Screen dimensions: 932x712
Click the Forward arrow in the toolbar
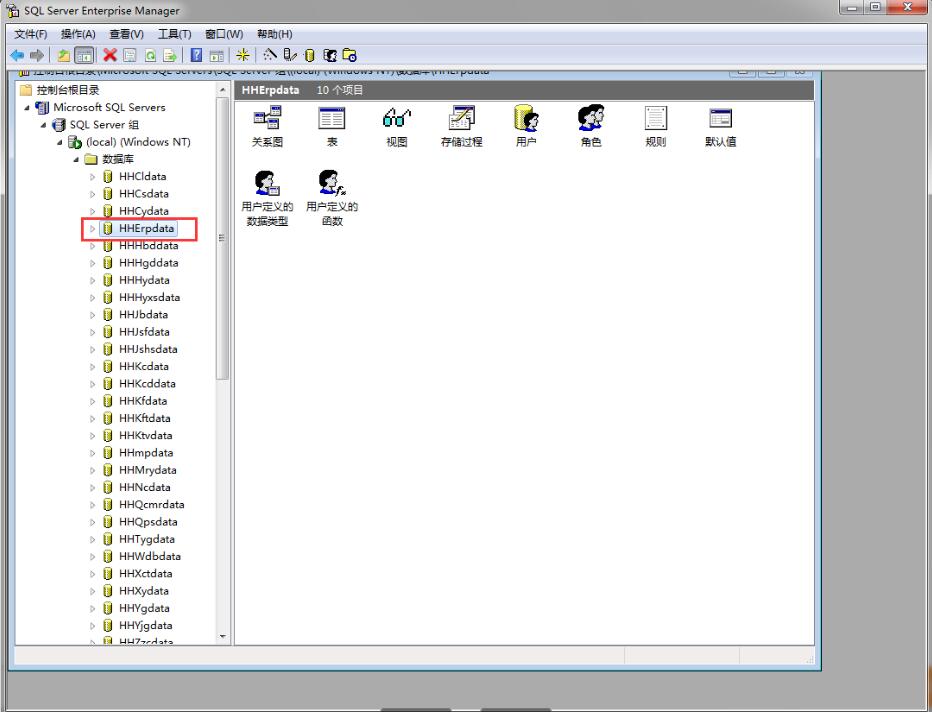37,56
